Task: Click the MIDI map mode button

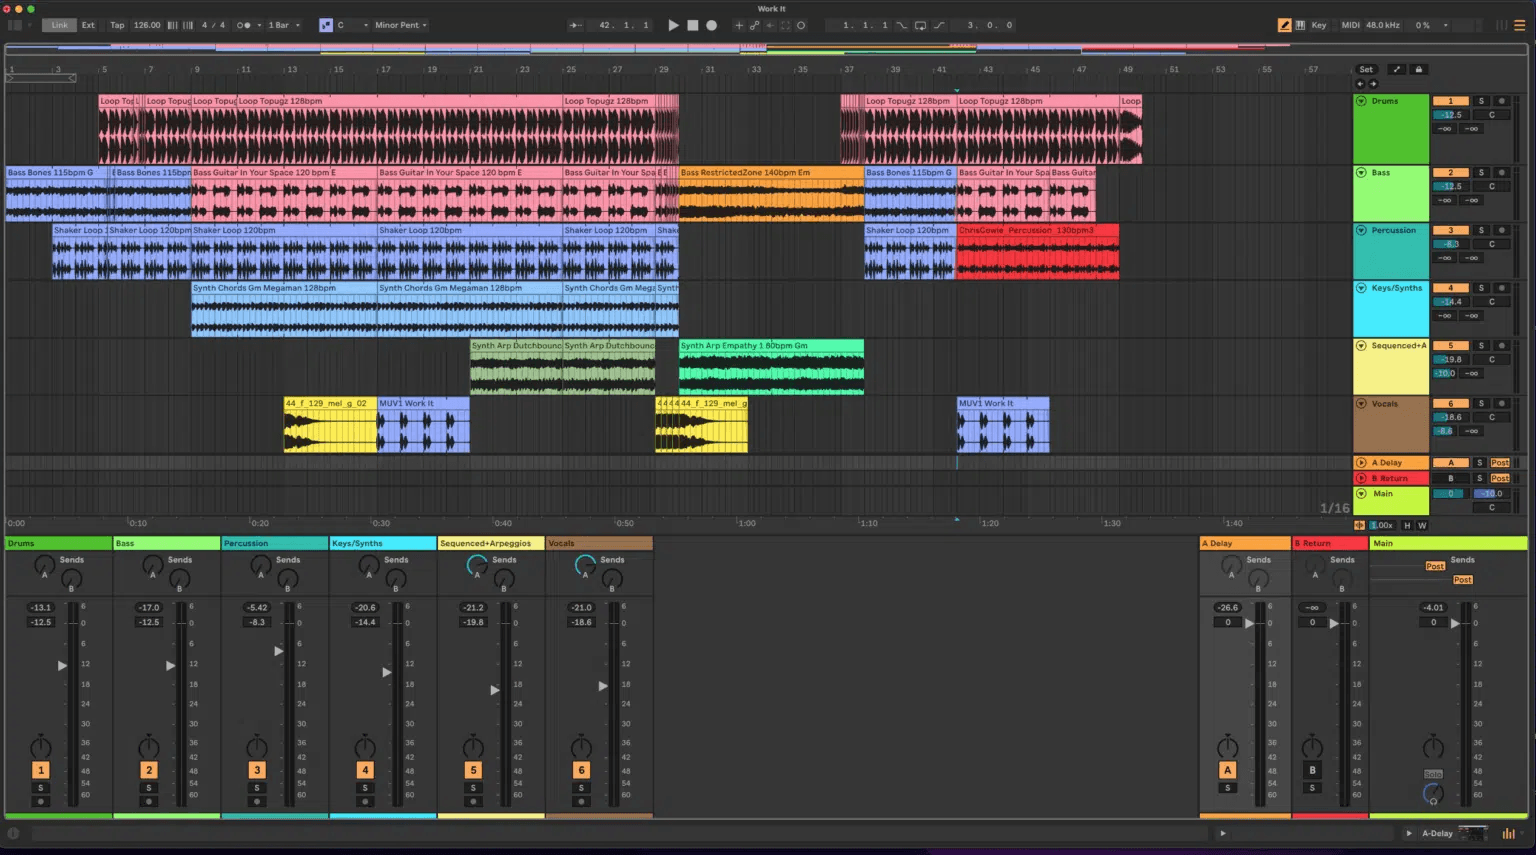Action: [x=1350, y=25]
